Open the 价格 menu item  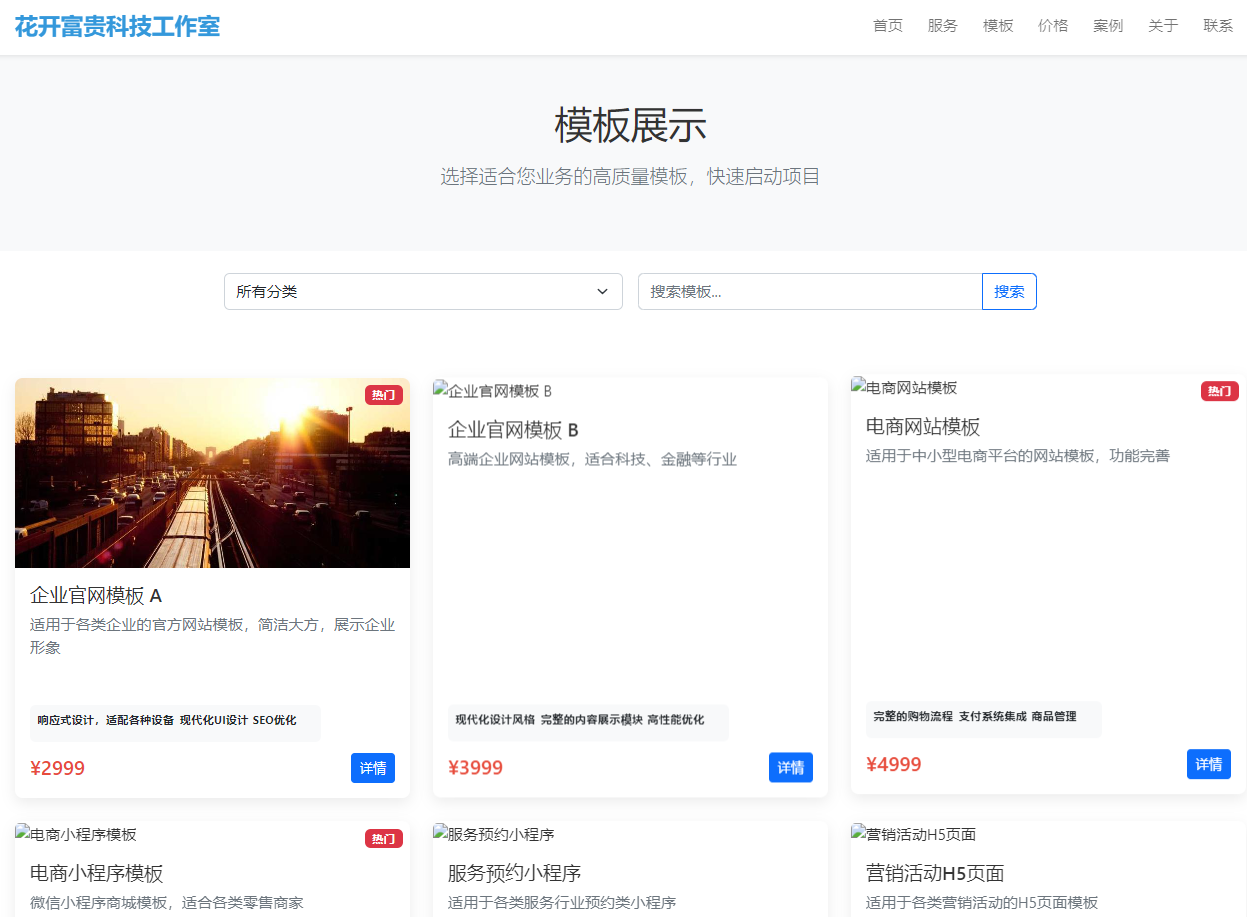[1053, 26]
